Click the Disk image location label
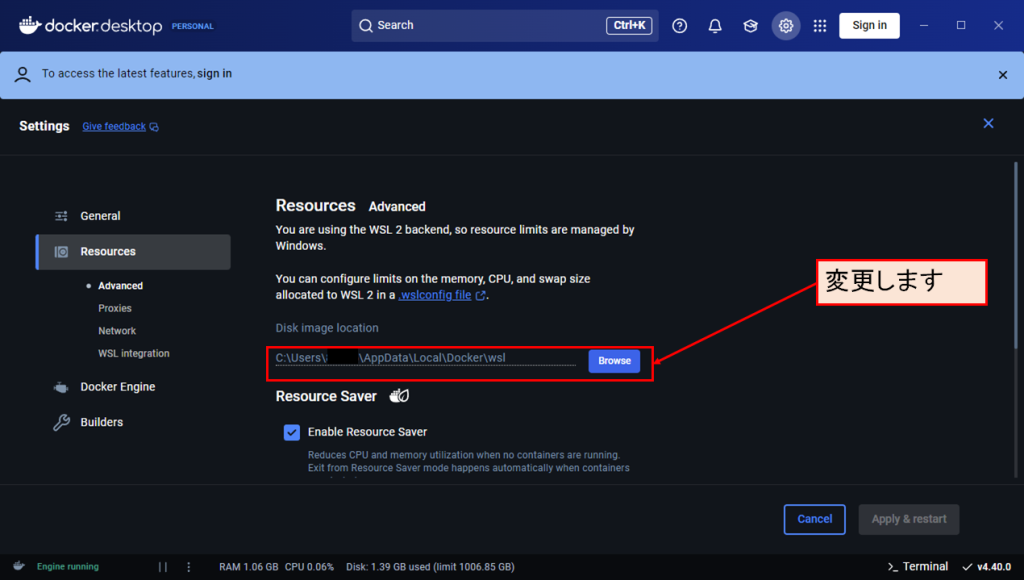The width and height of the screenshot is (1024, 580). [327, 329]
